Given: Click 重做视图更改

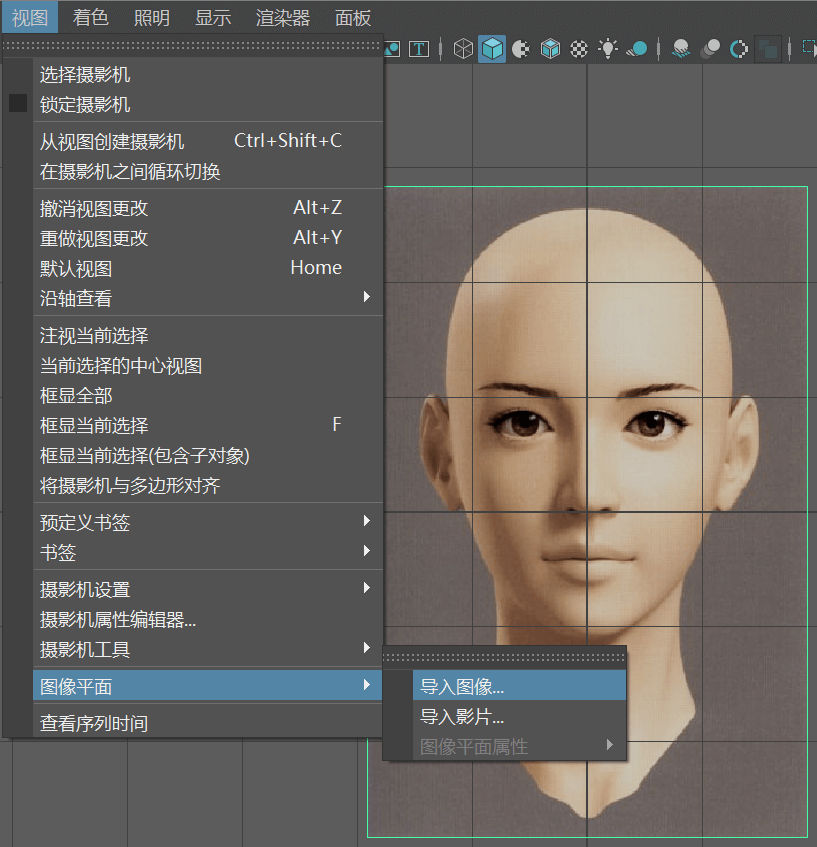Looking at the screenshot, I should [208, 238].
